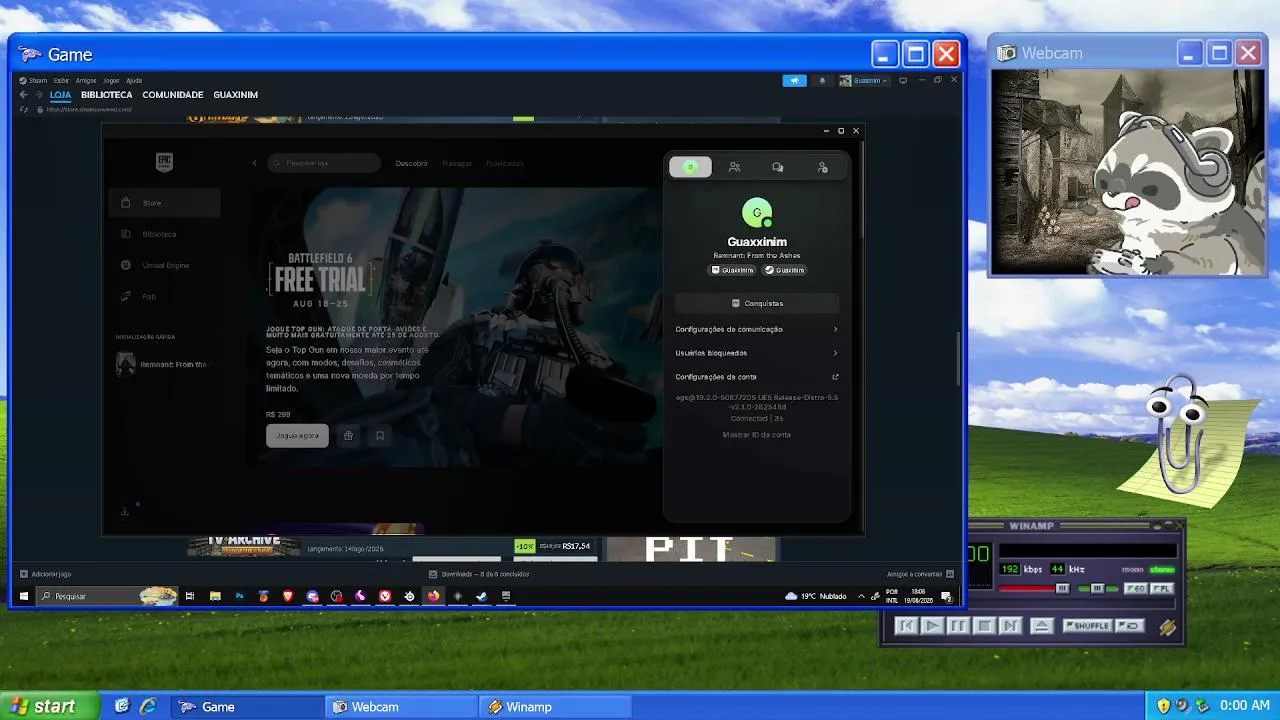Switch to Webcam in XP taskbar
The height and width of the screenshot is (720, 1280).
point(402,707)
